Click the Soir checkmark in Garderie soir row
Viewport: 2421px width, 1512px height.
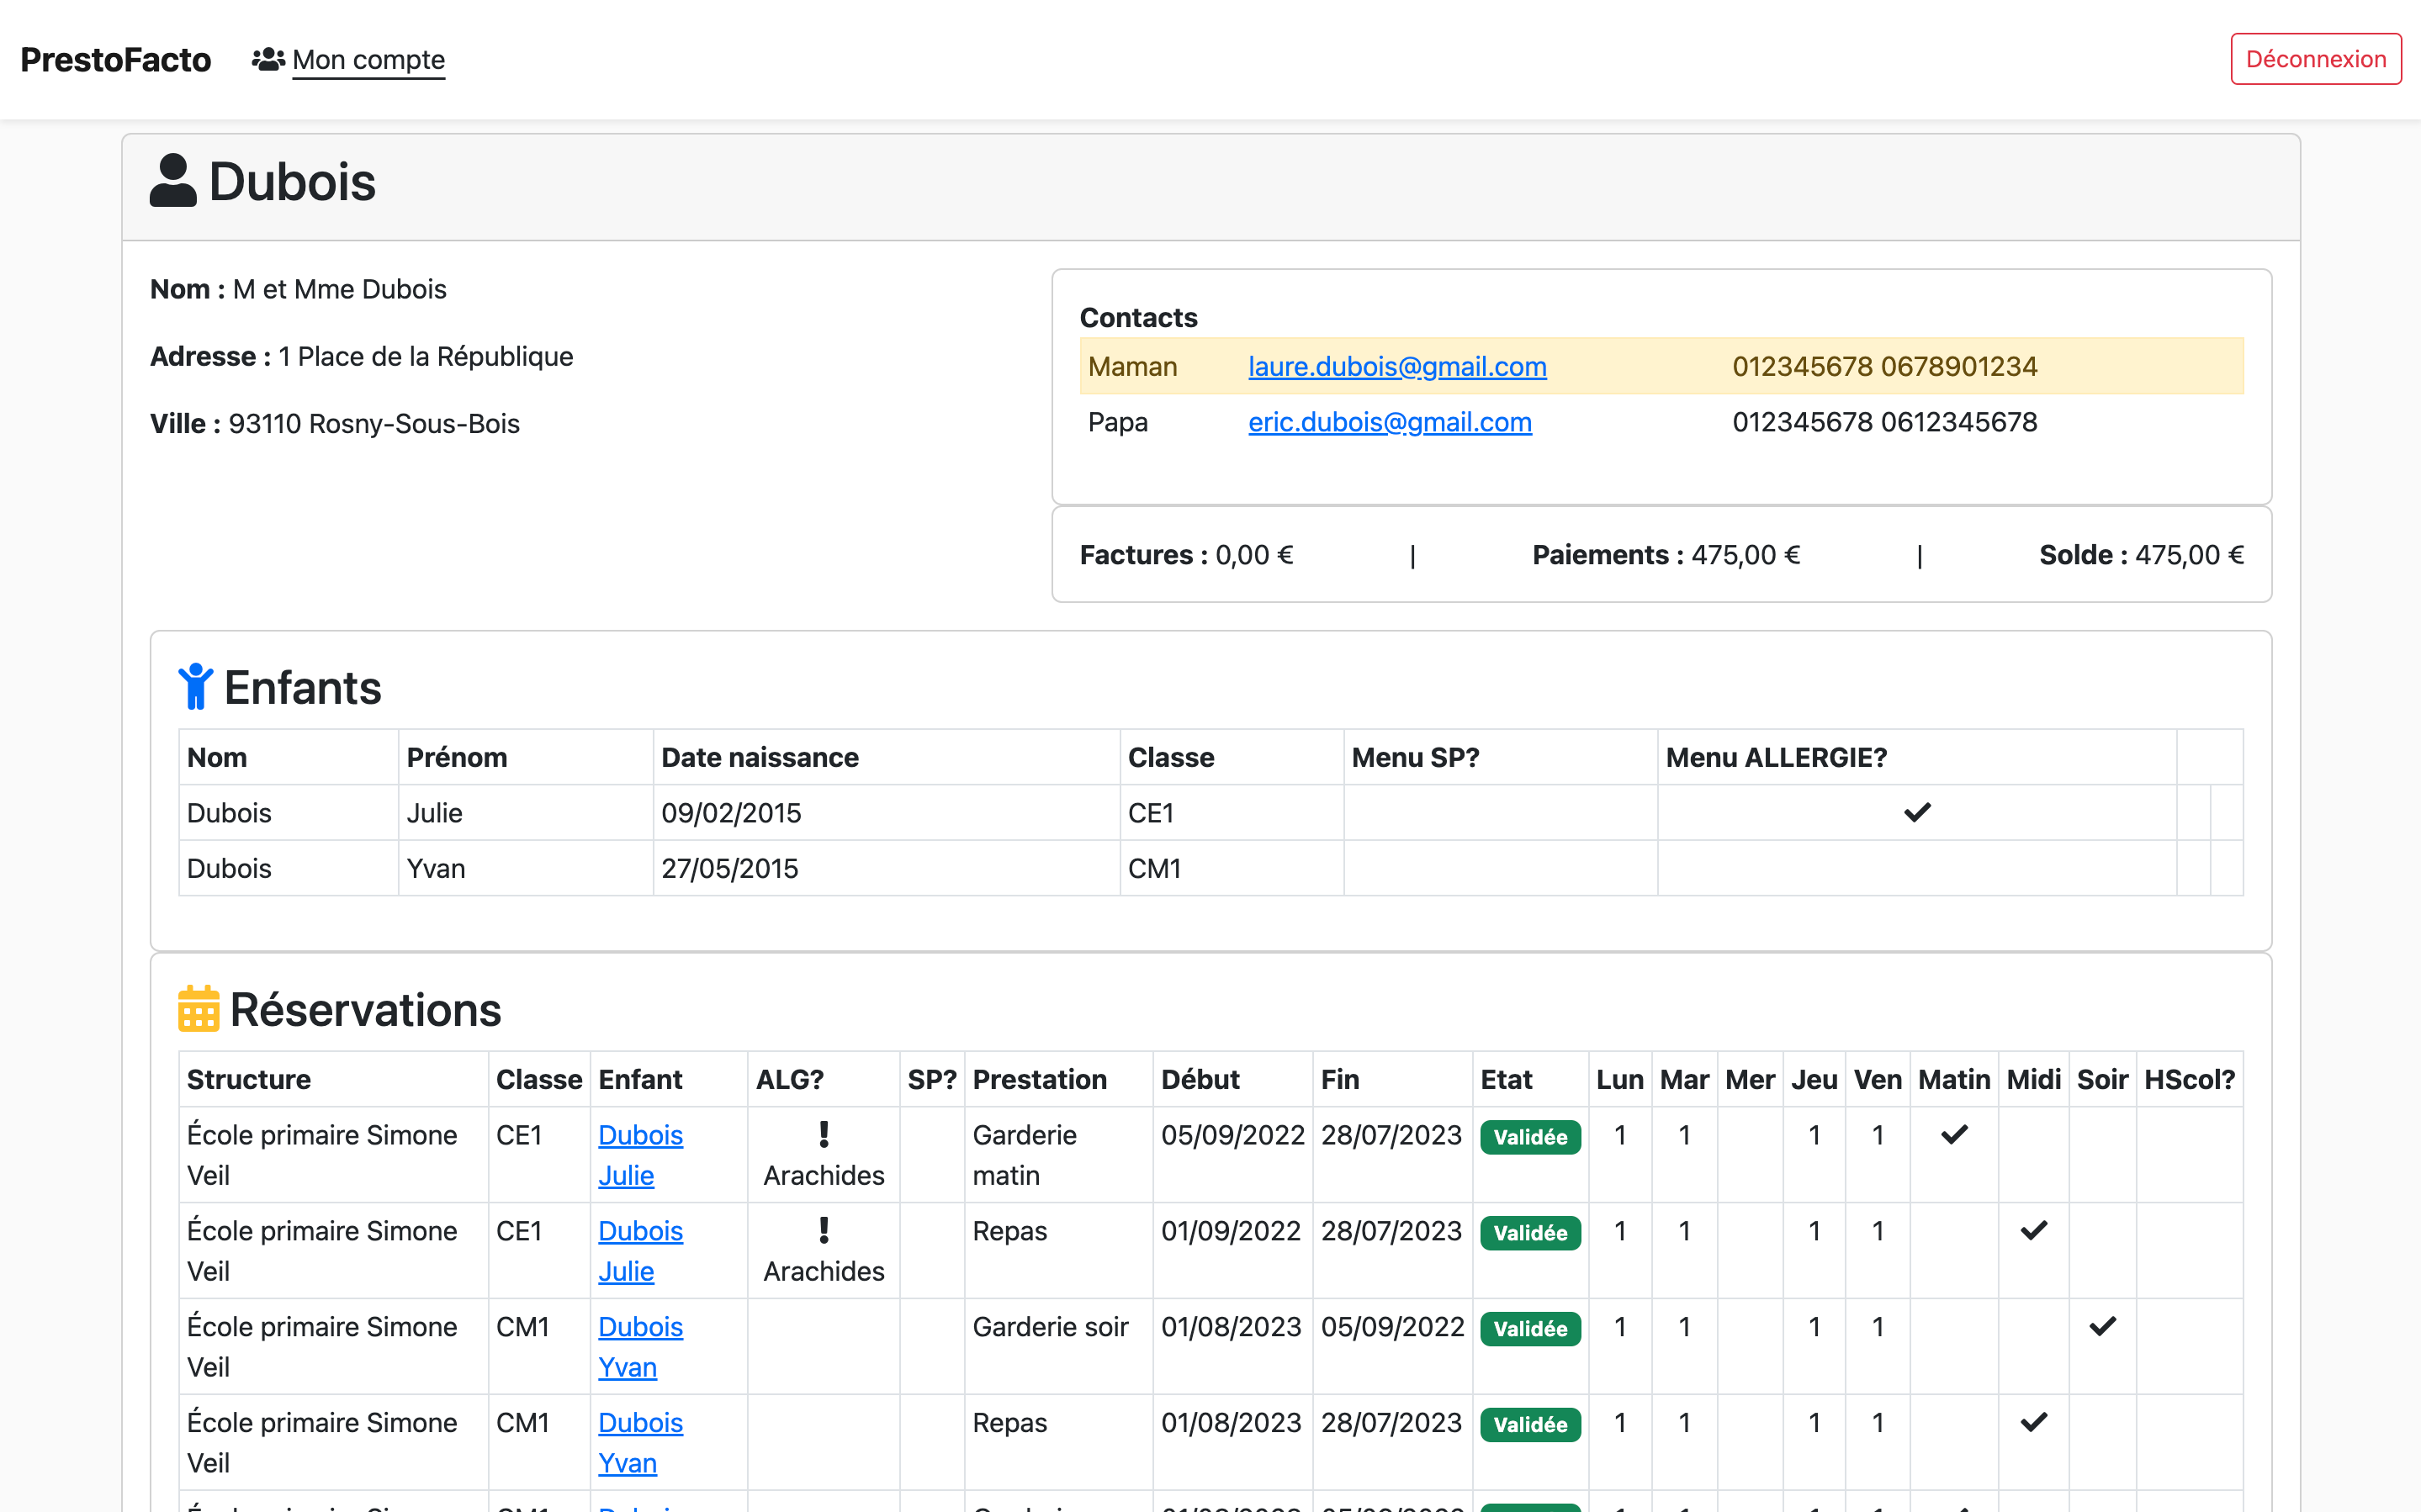[x=2102, y=1327]
